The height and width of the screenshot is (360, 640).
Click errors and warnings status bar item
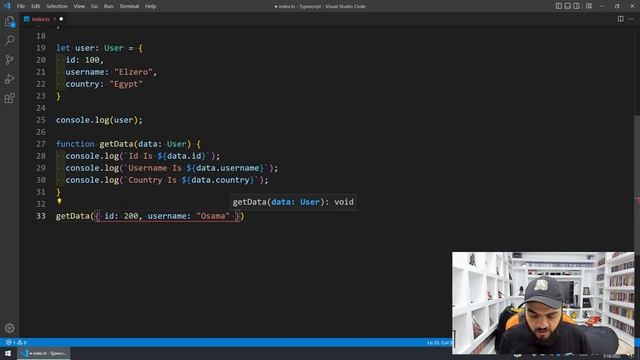[x=16, y=342]
